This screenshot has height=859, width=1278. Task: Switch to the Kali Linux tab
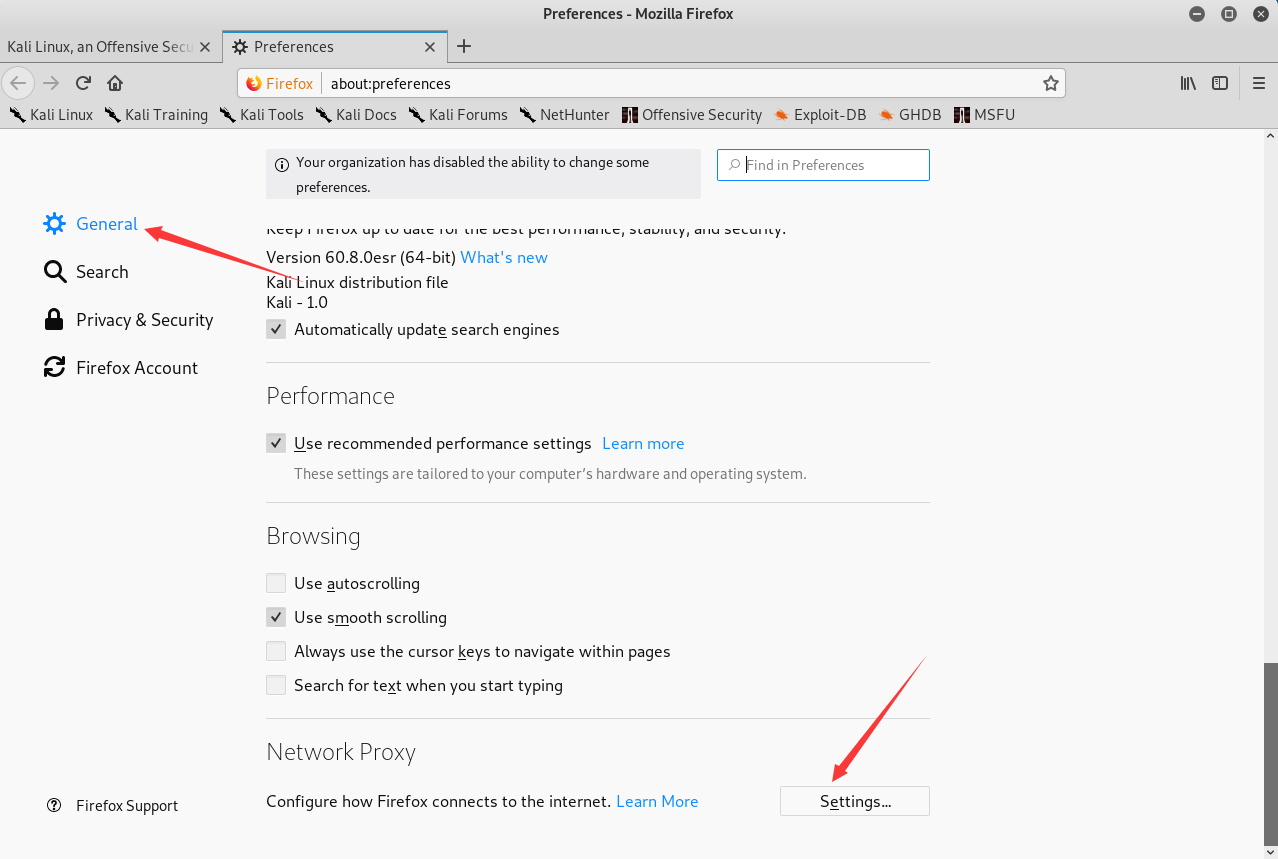(98, 47)
